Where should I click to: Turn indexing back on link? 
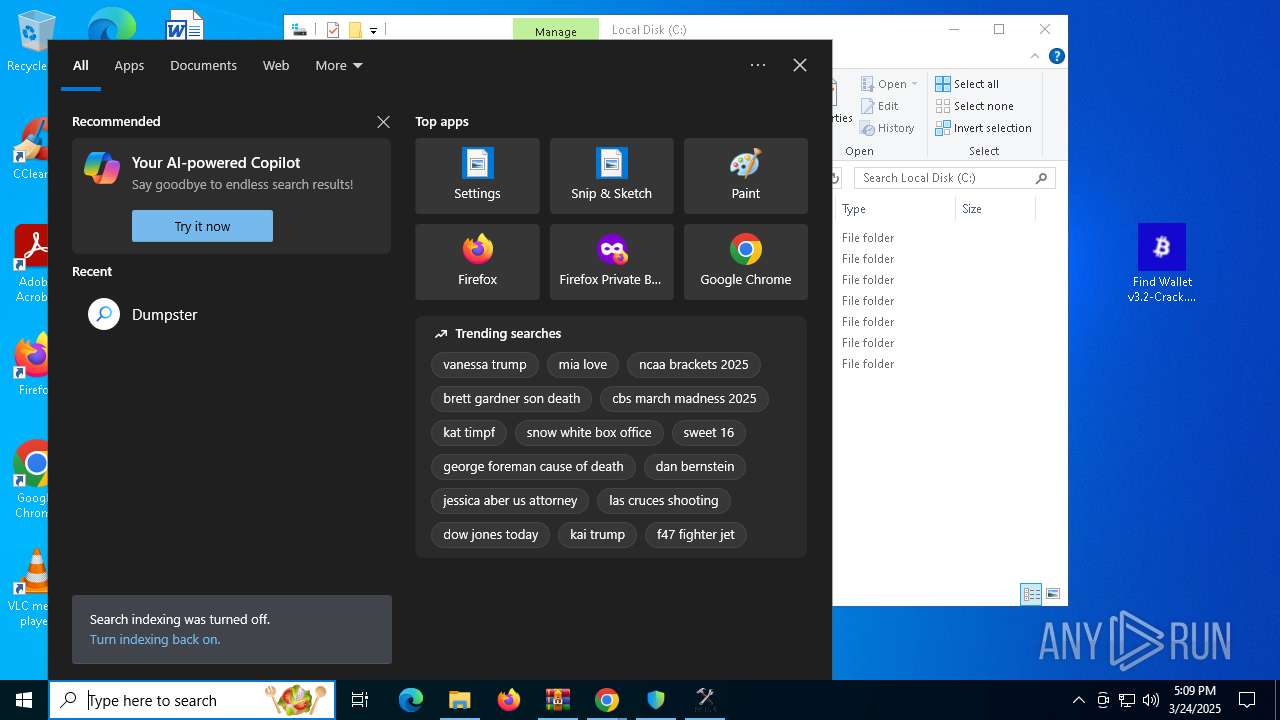[155, 639]
